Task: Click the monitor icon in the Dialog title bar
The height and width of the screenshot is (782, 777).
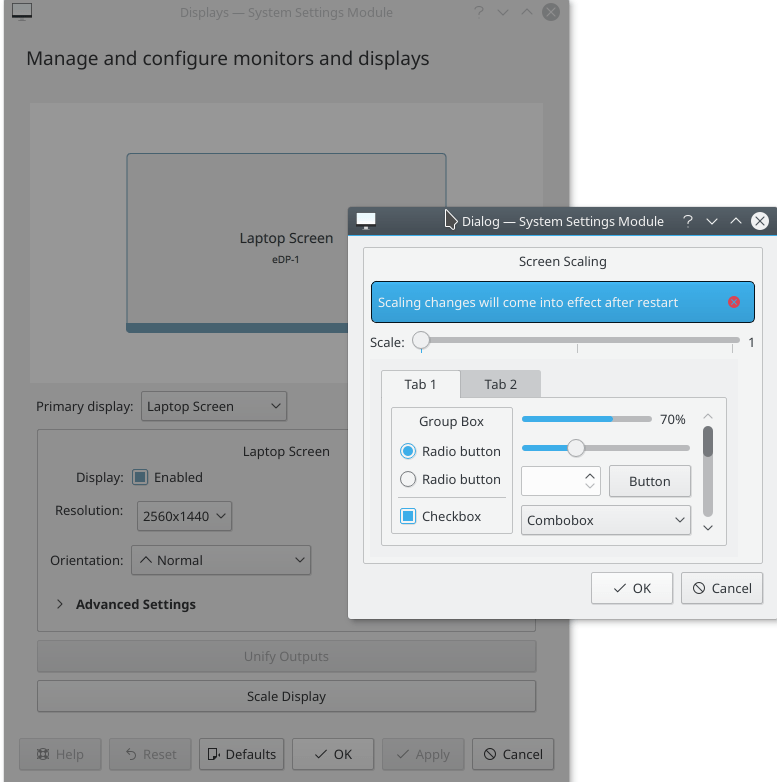Action: [366, 221]
